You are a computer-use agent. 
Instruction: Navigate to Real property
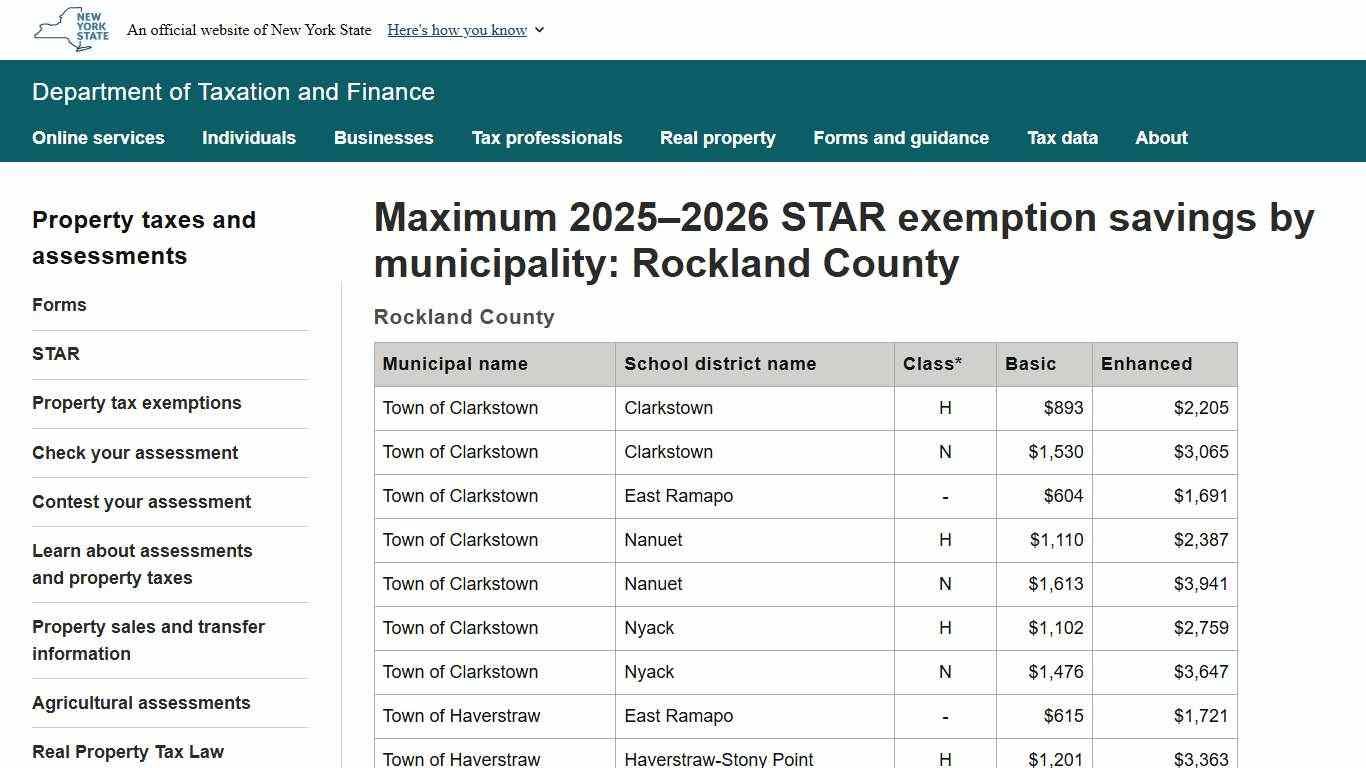(717, 138)
